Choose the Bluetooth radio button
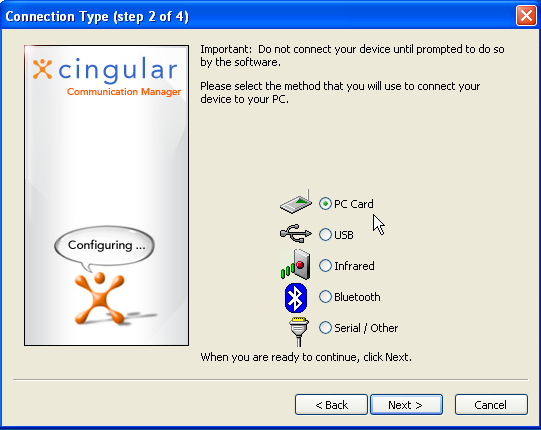 [325, 297]
